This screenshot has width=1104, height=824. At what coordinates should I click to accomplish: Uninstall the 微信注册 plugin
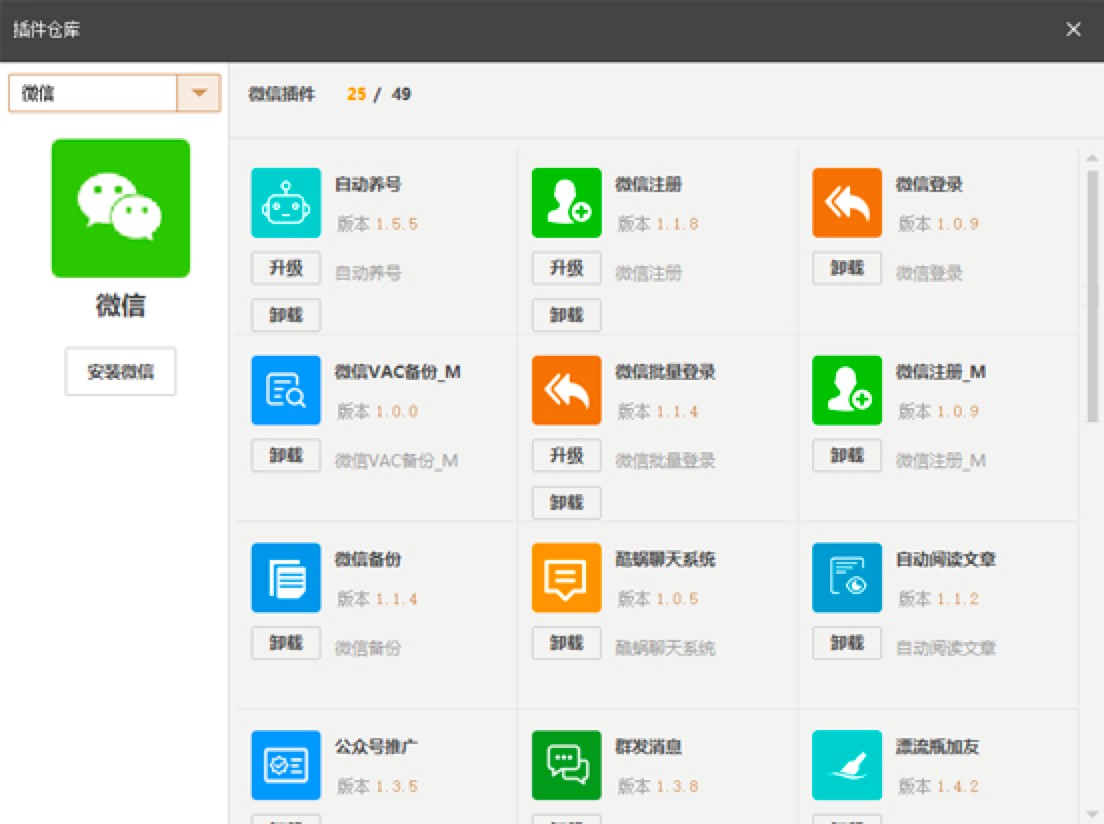[x=566, y=315]
